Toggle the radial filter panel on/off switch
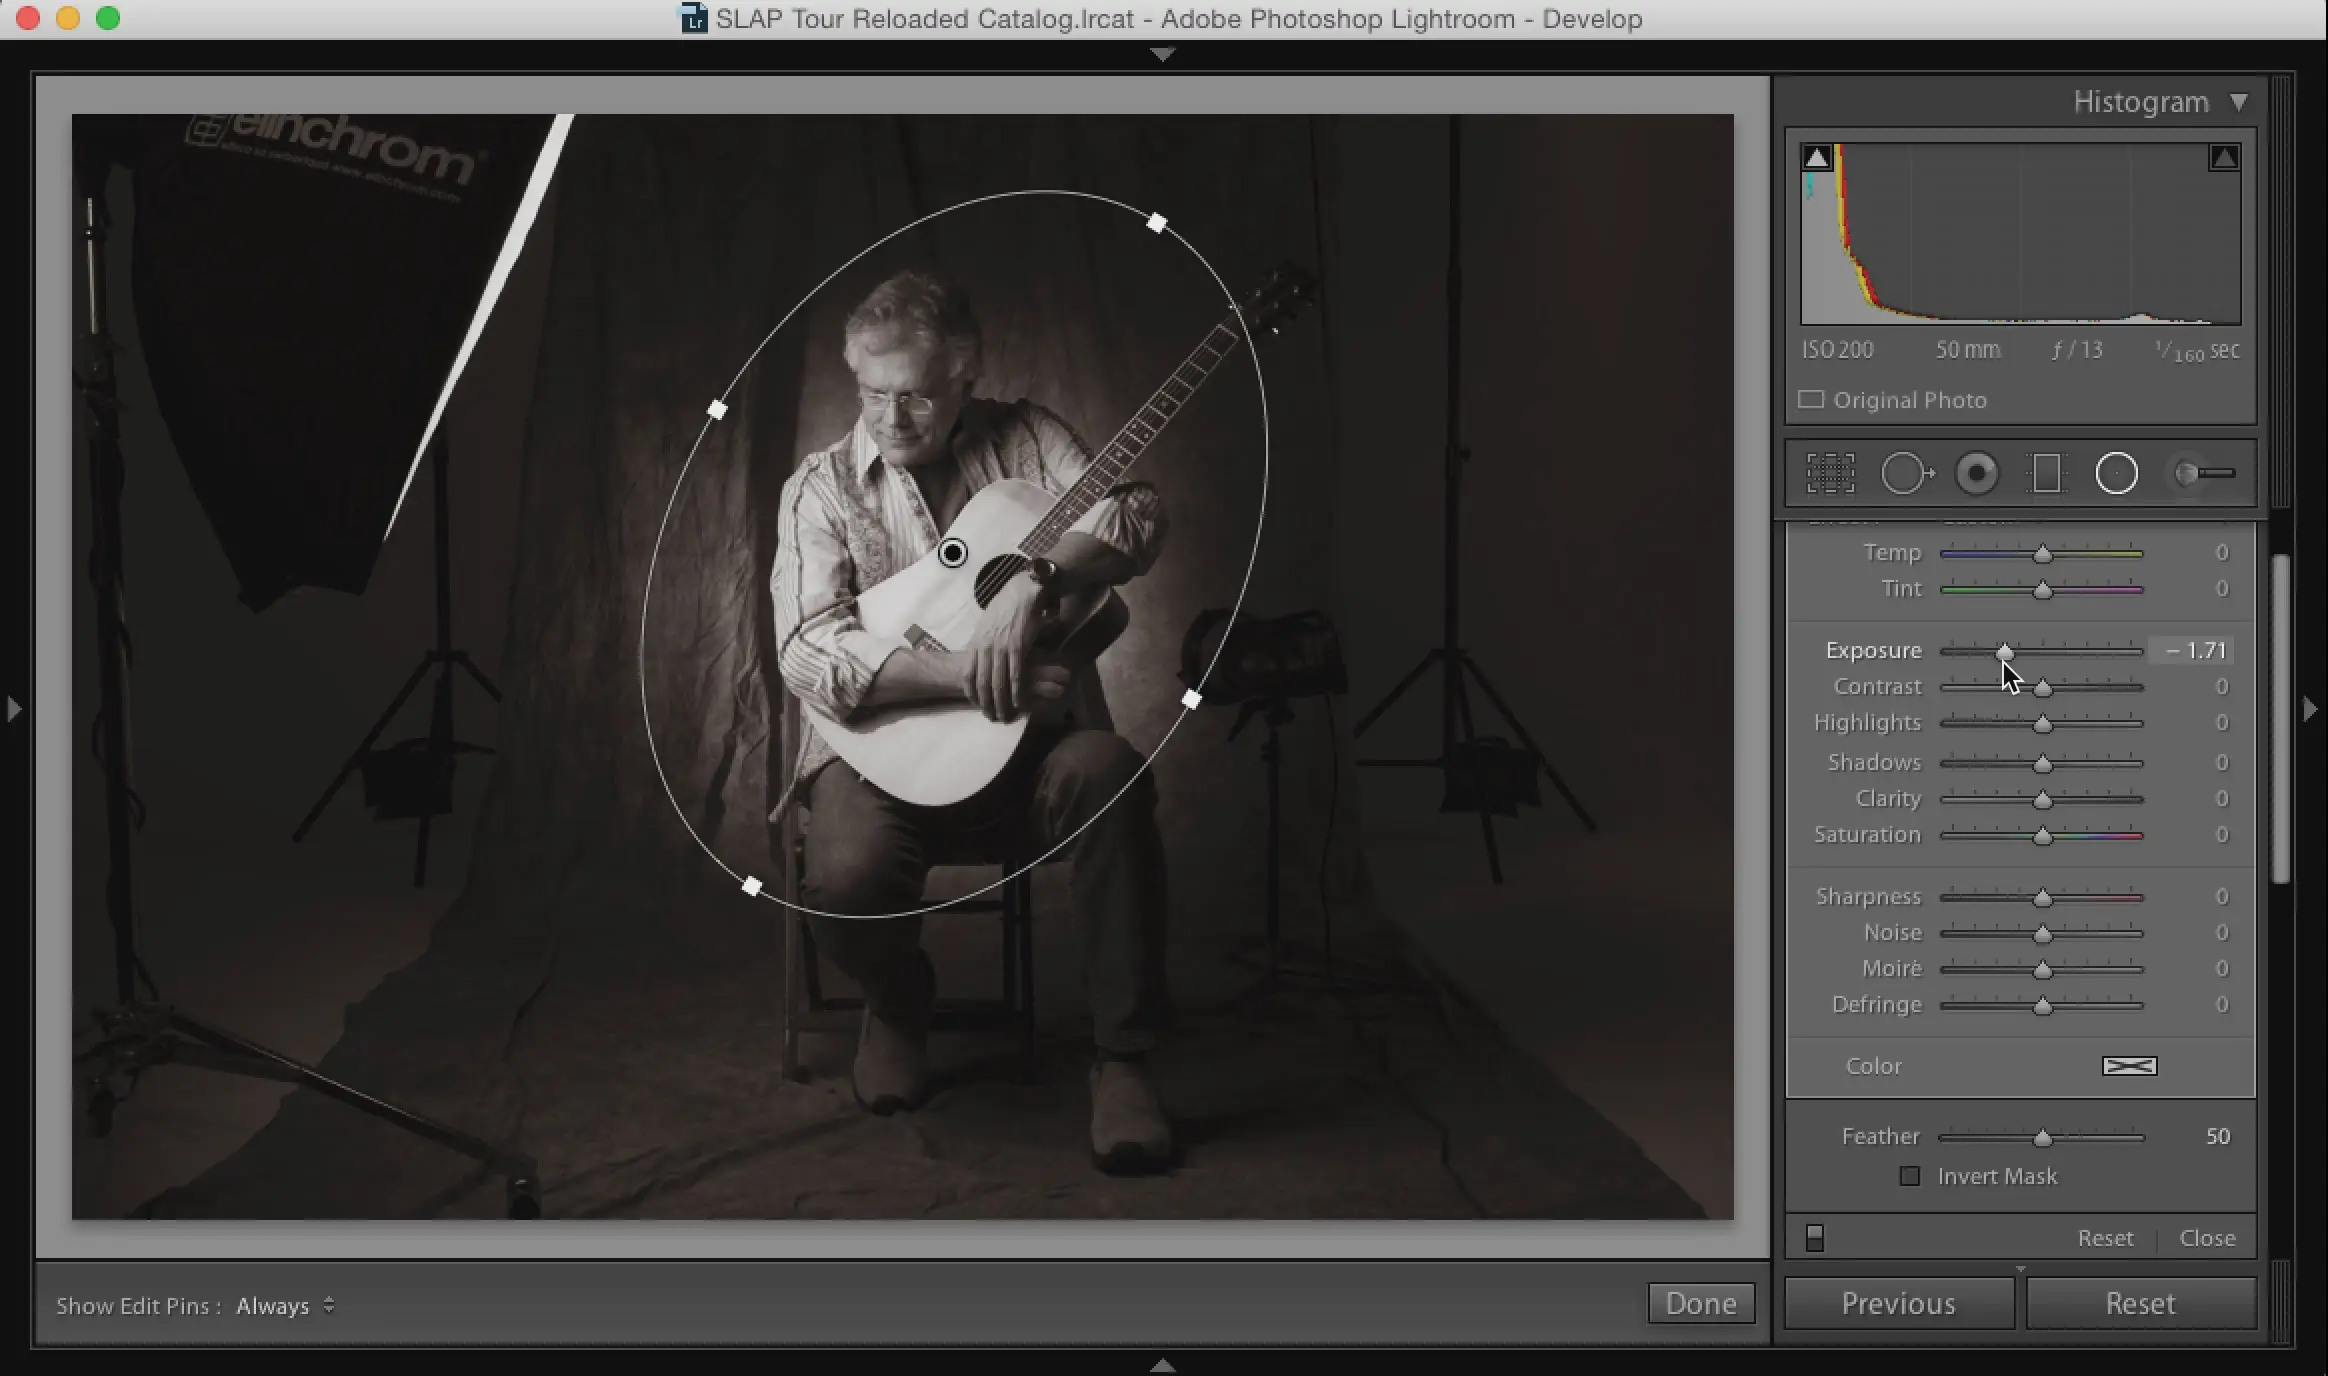This screenshot has height=1376, width=2328. tap(1815, 1238)
